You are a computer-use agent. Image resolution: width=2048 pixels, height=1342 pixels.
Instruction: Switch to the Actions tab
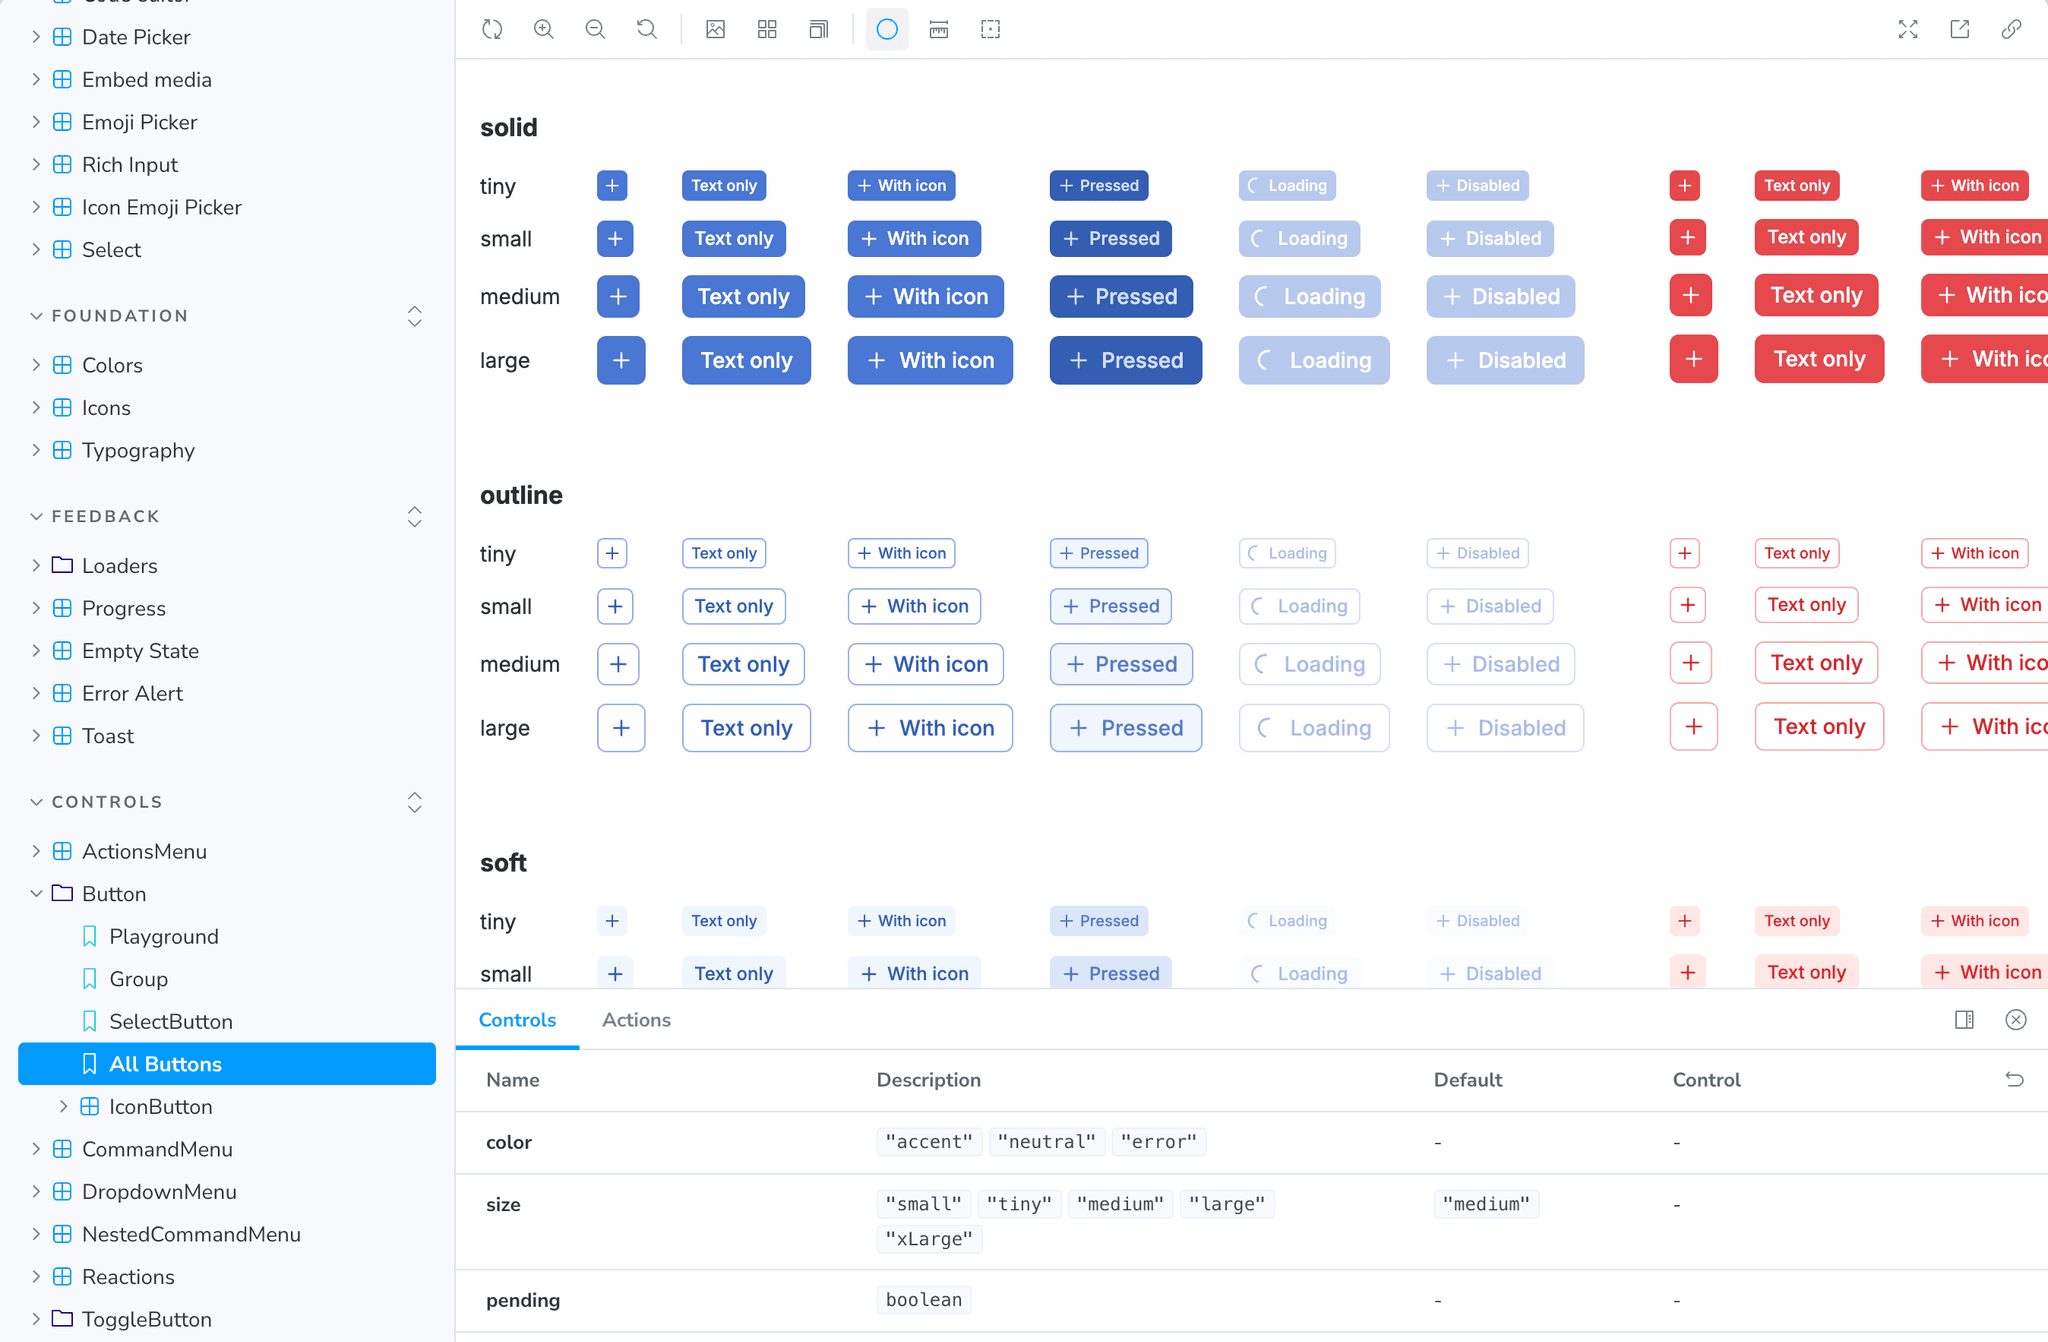click(636, 1020)
